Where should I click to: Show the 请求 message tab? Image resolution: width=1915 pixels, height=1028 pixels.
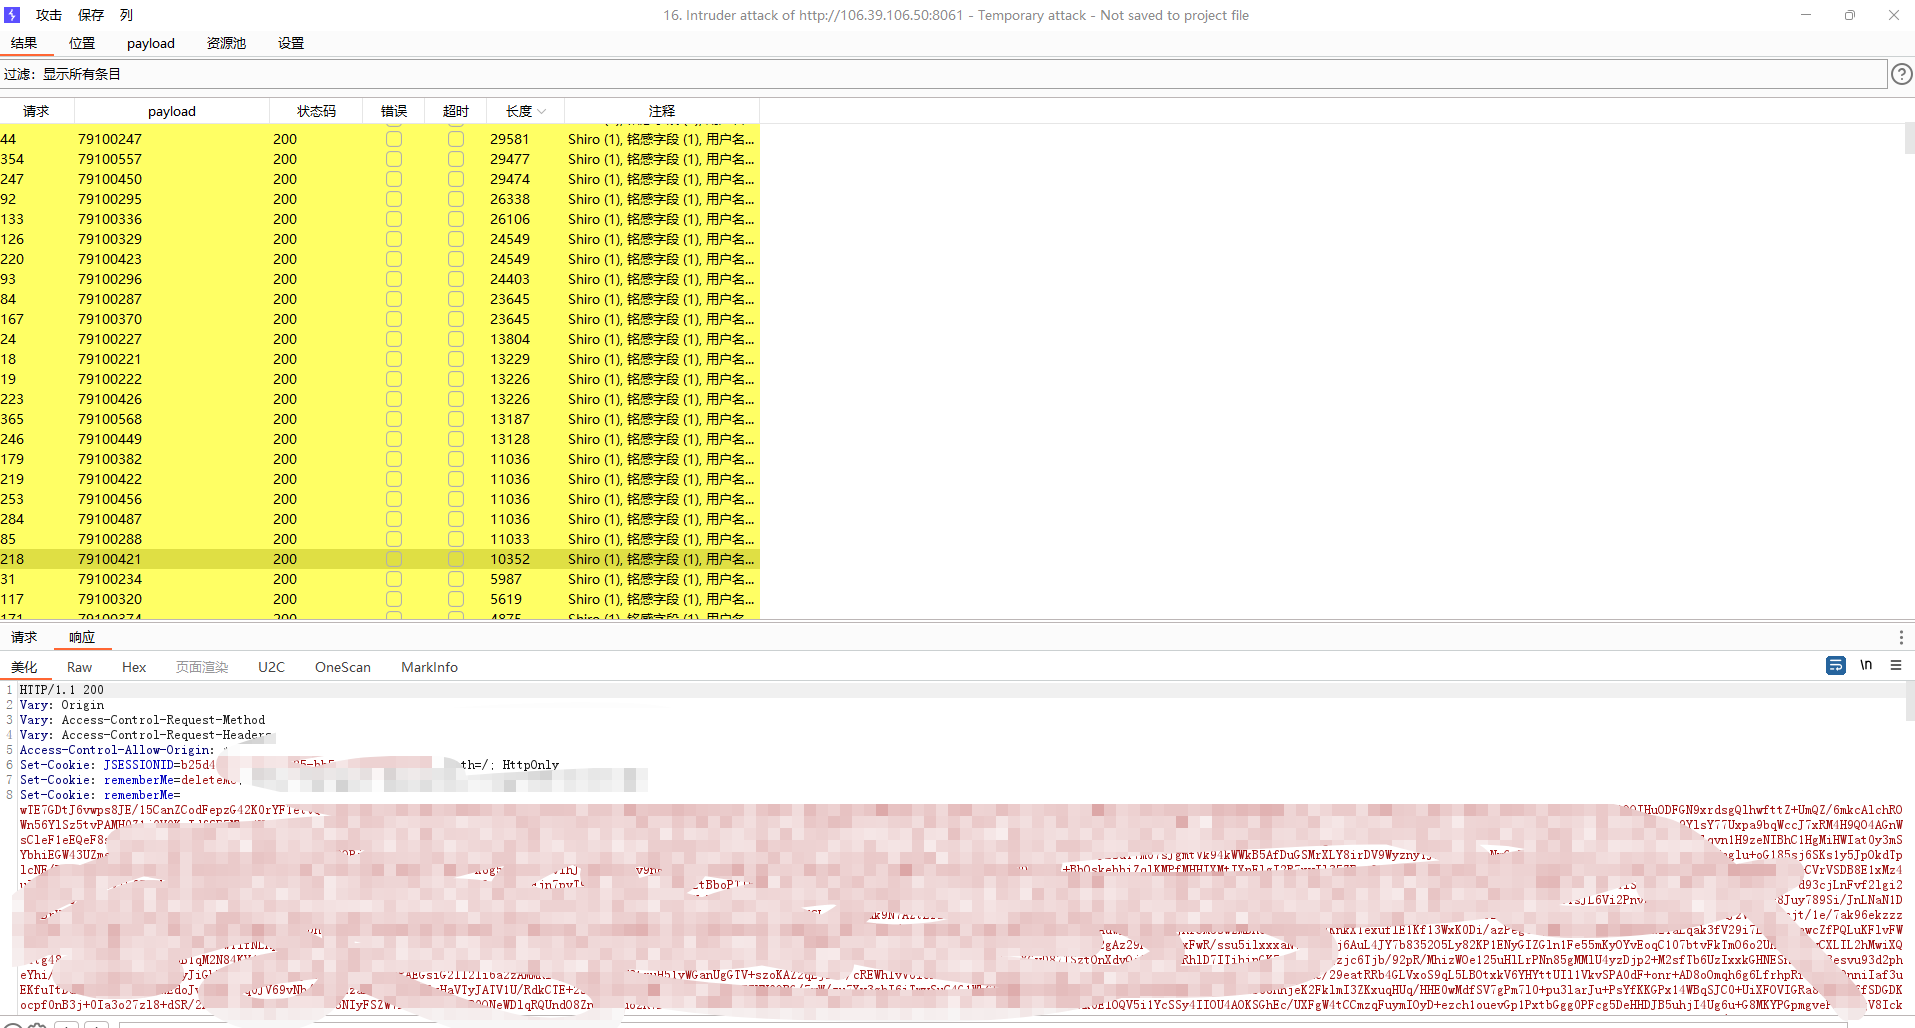point(24,637)
